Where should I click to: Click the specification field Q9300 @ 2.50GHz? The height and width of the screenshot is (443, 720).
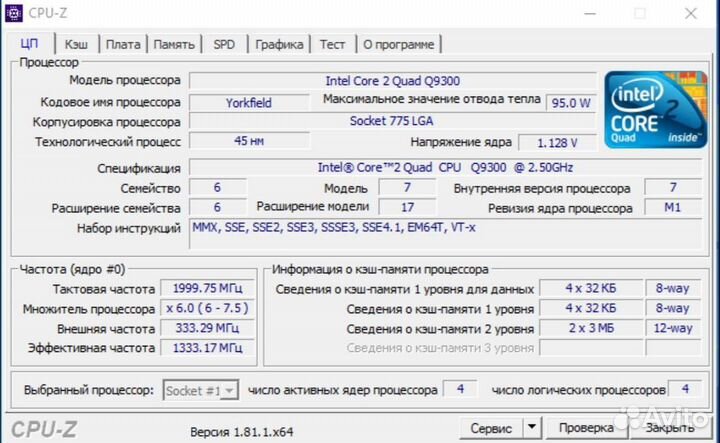point(445,168)
